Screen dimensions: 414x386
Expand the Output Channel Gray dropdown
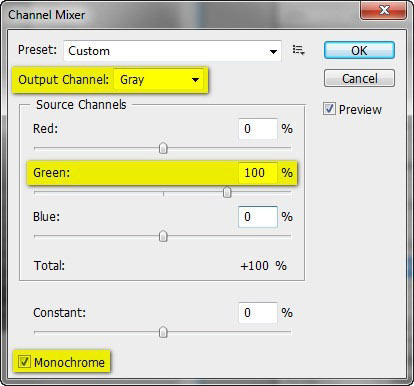[159, 80]
